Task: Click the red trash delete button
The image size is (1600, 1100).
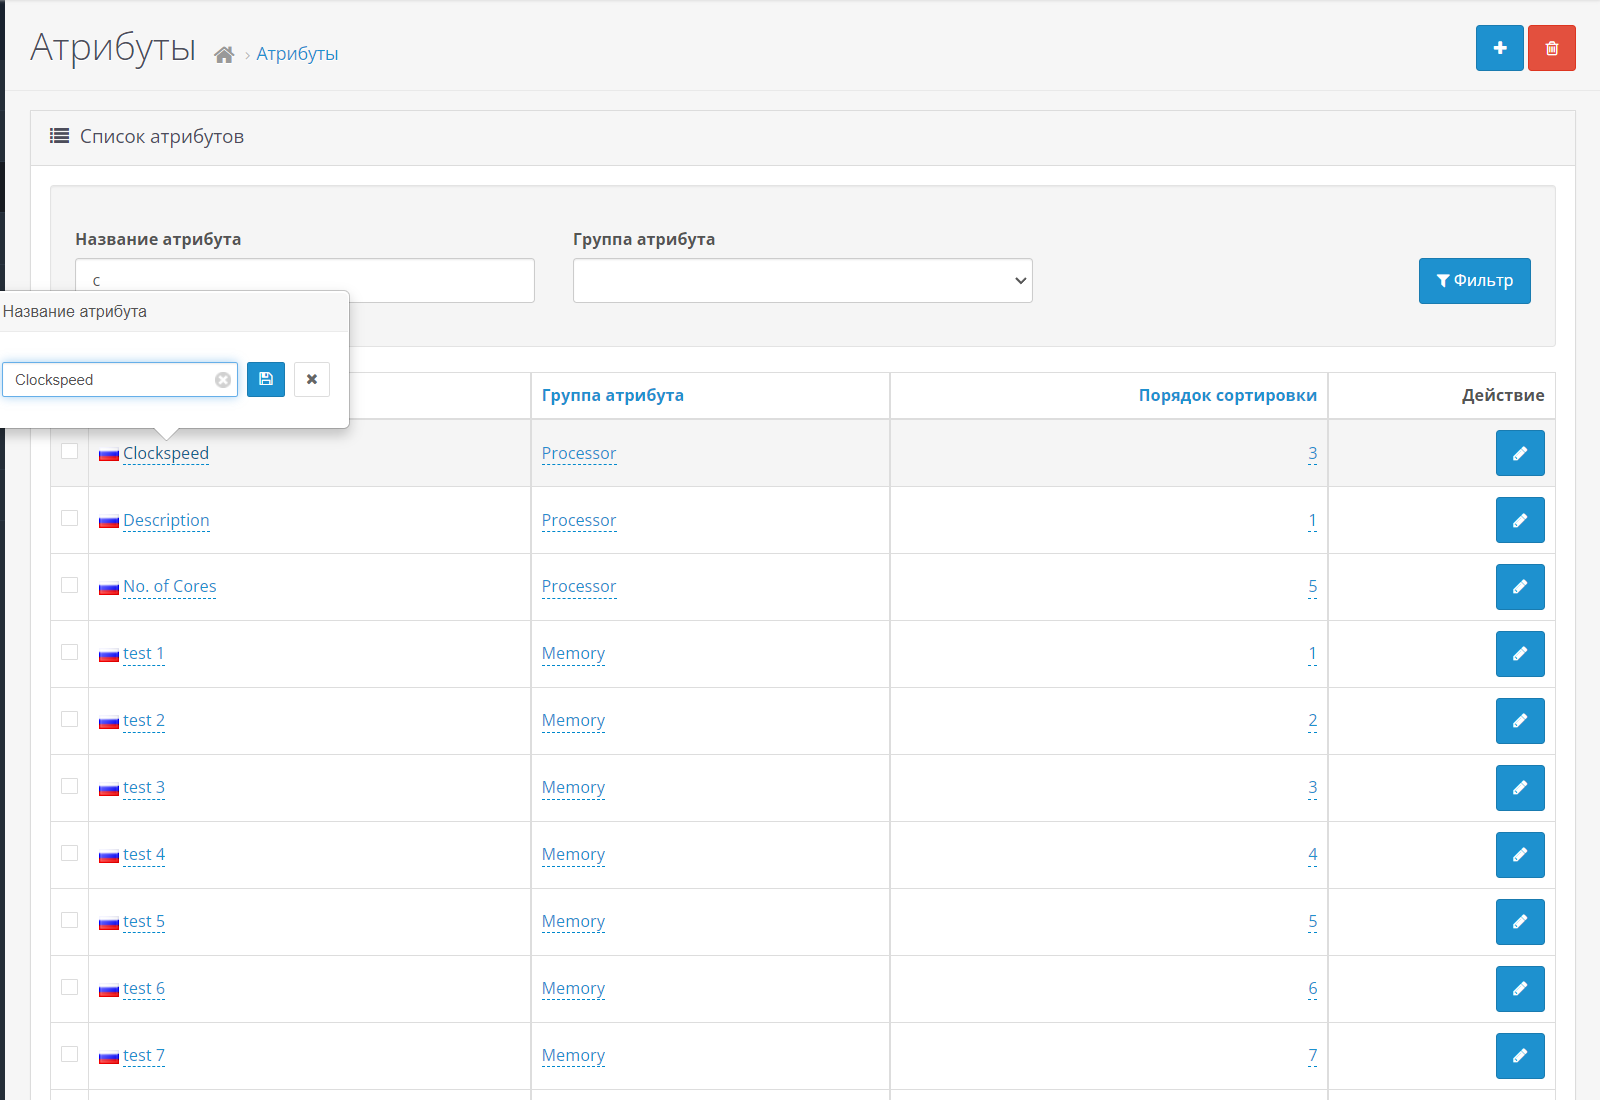Action: [1551, 48]
